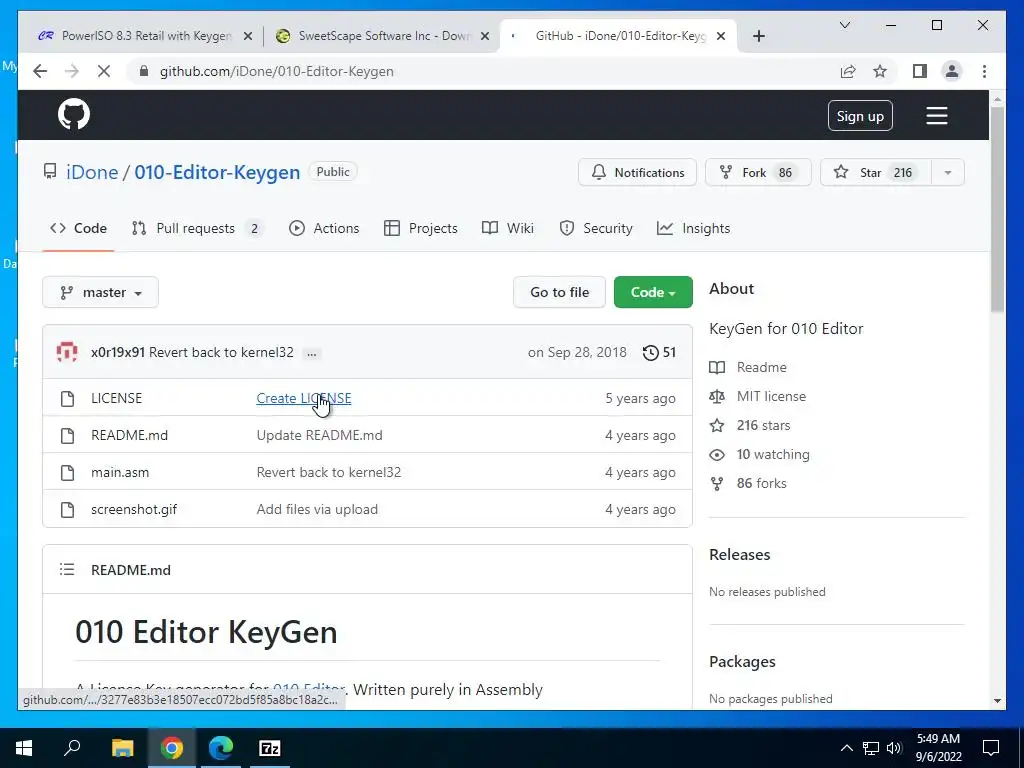Image resolution: width=1024 pixels, height=768 pixels.
Task: Switch to the Actions tab
Action: 324,228
